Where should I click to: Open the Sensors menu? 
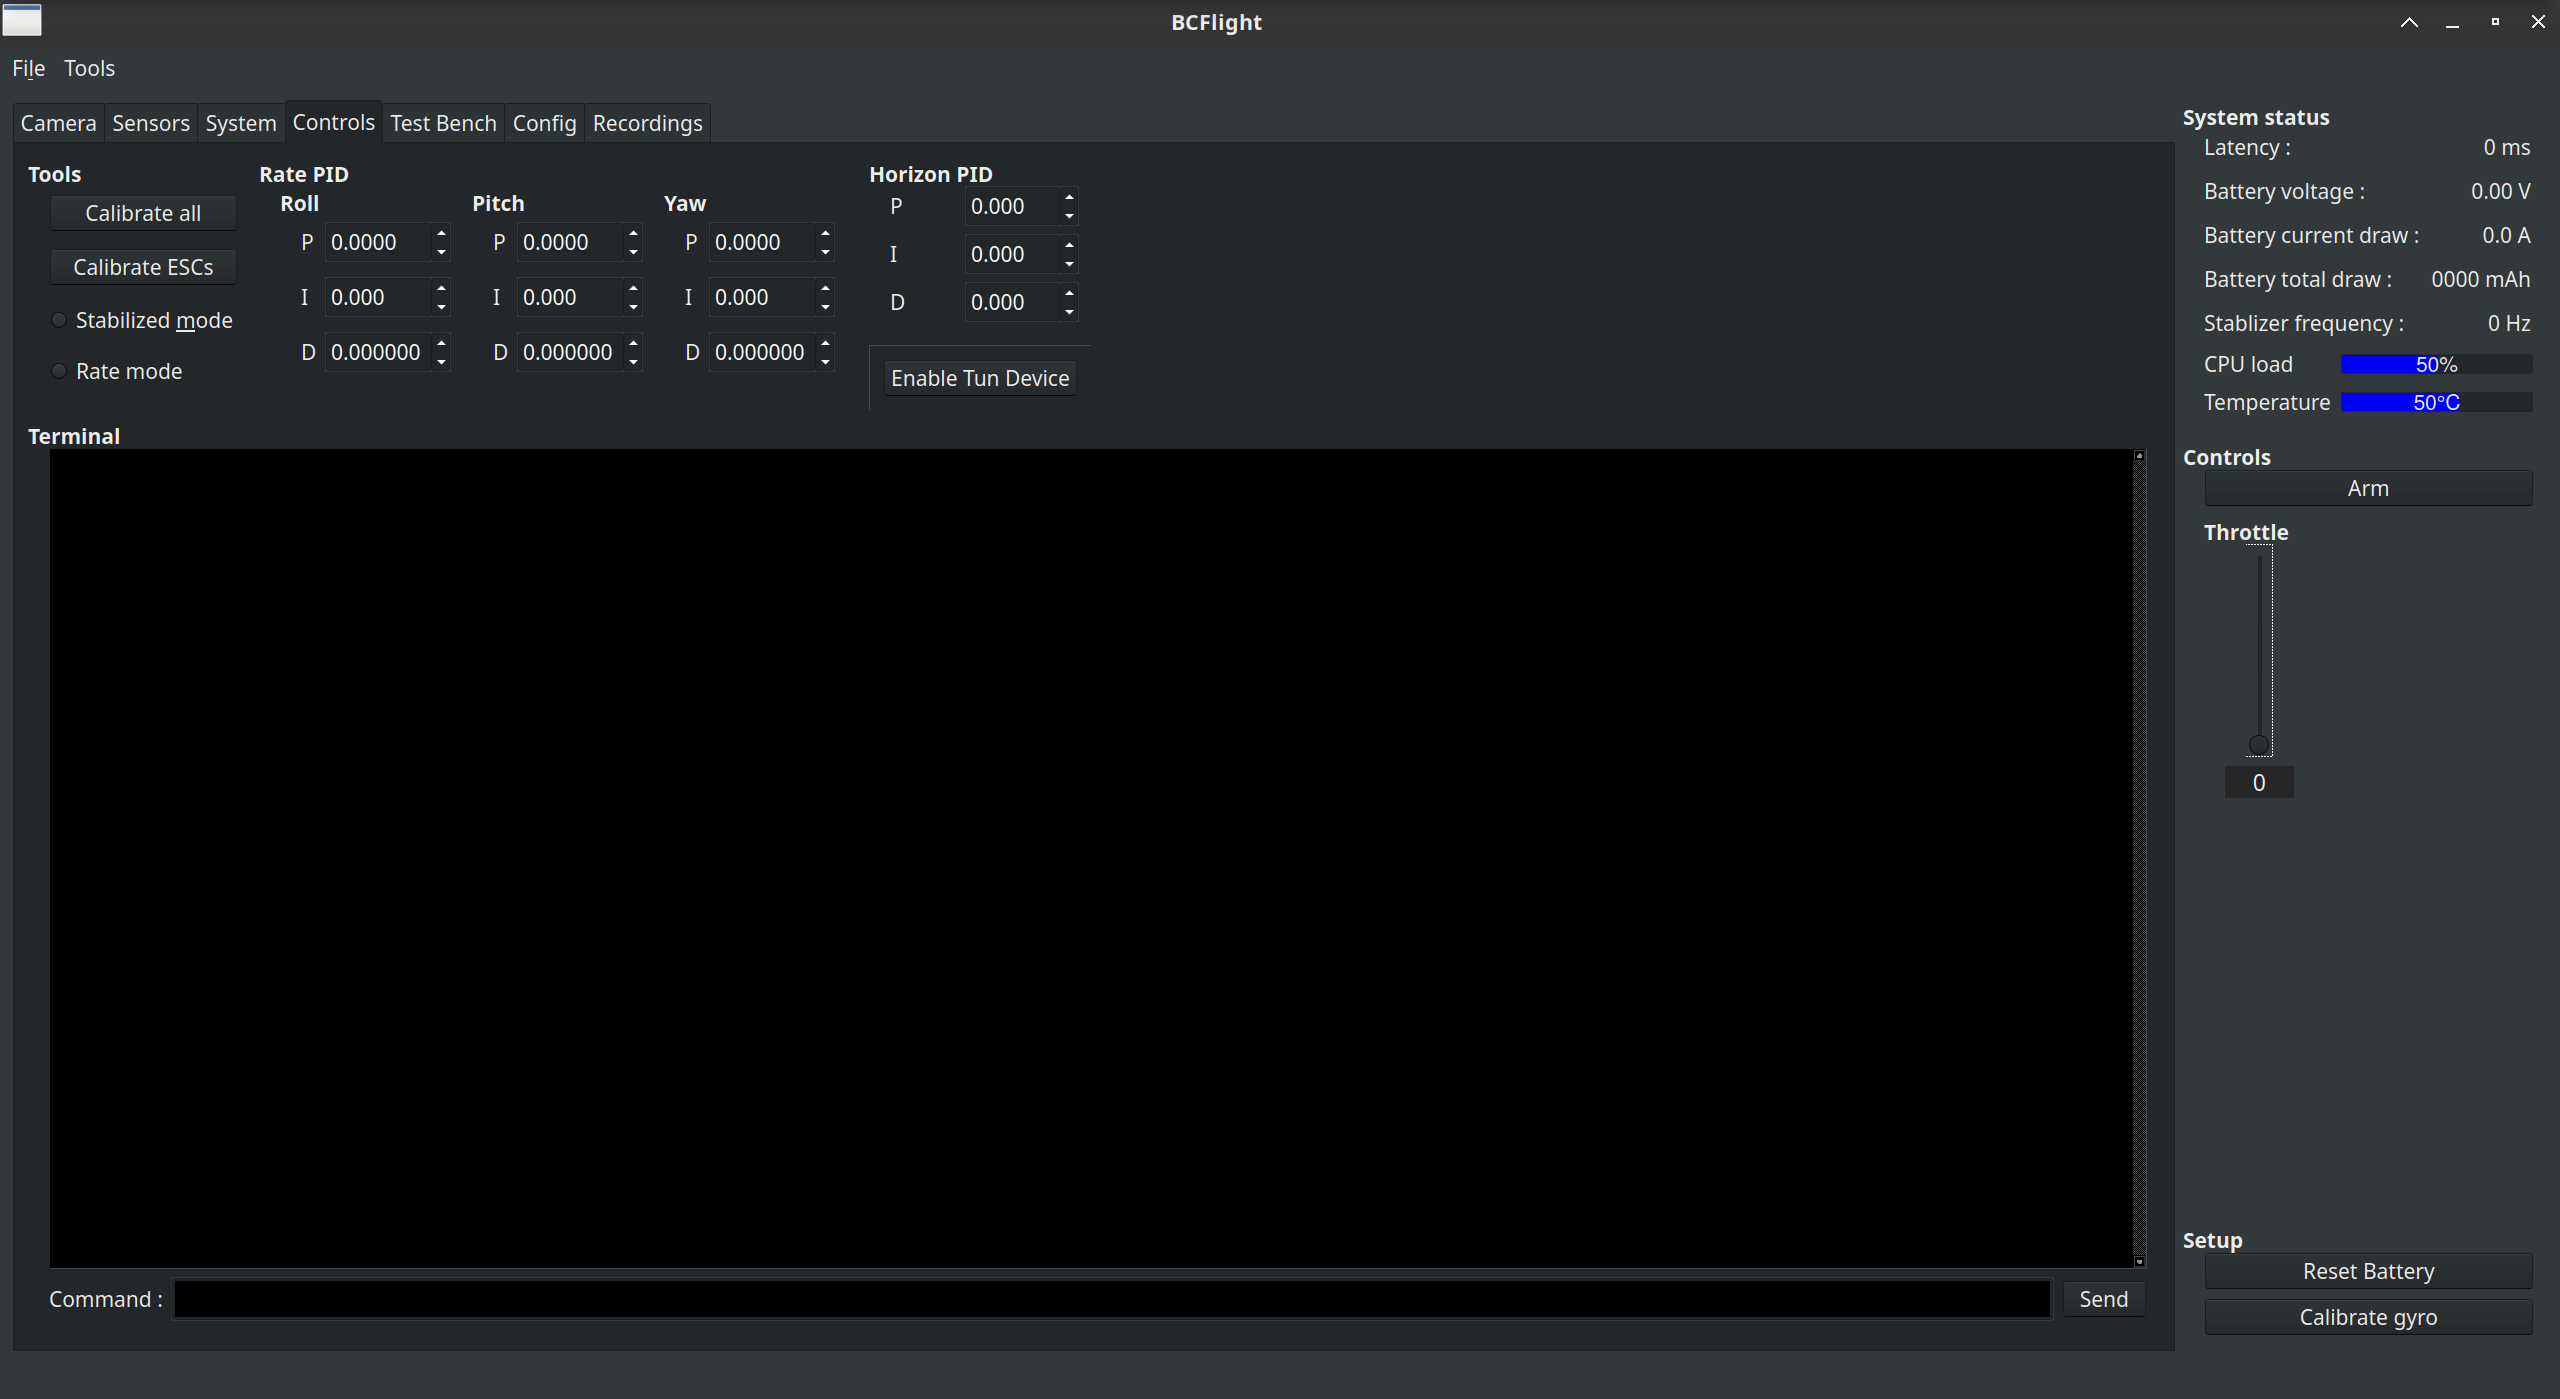tap(150, 122)
